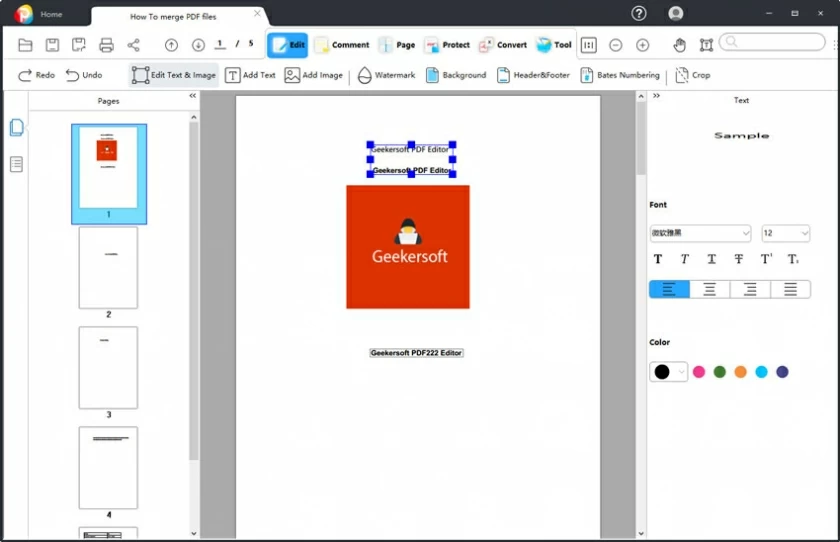The width and height of the screenshot is (840, 542).
Task: Pick the orange color swatch
Action: pos(740,372)
